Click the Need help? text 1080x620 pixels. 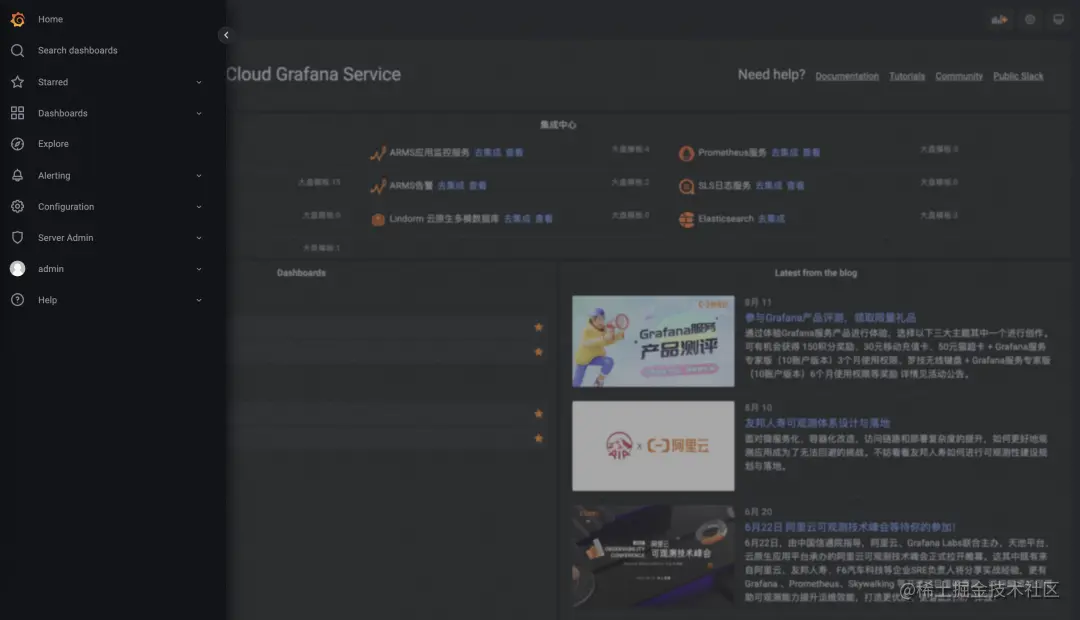[x=771, y=74]
